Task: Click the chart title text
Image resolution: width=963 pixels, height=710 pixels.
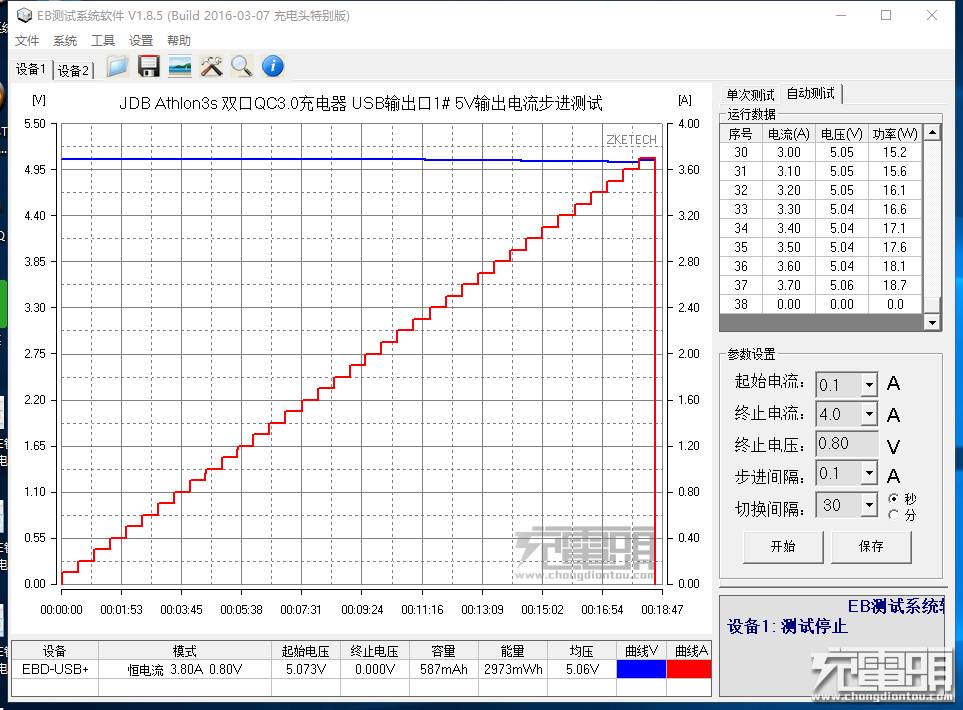Action: coord(361,103)
